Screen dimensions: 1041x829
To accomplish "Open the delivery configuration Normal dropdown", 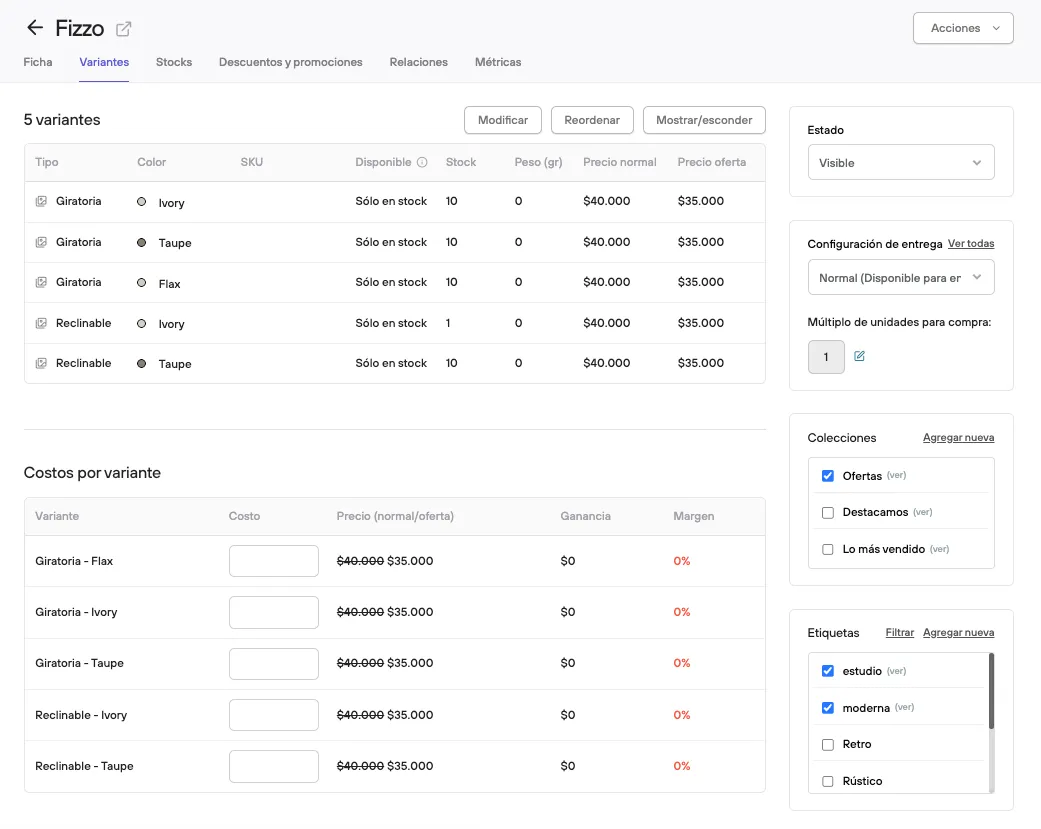I will tap(900, 277).
